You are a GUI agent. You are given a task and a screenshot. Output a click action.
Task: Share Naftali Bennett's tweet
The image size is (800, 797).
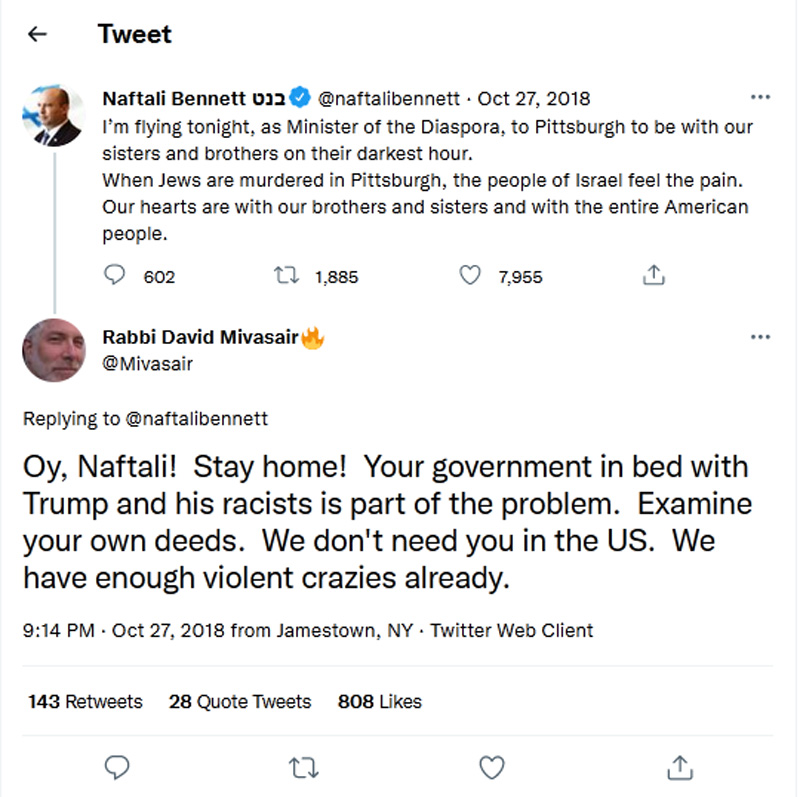point(654,275)
